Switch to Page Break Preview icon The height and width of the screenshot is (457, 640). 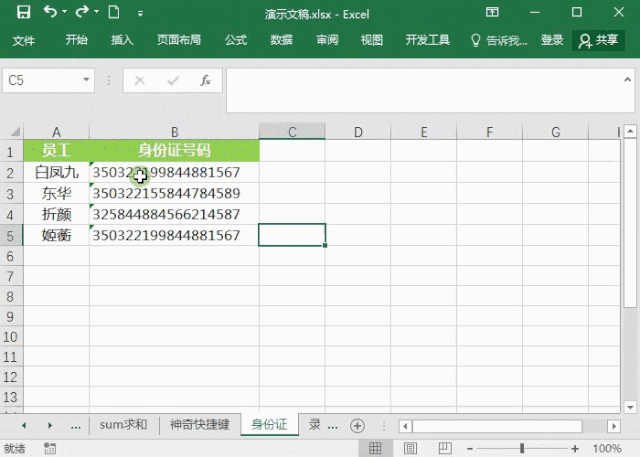click(445, 448)
